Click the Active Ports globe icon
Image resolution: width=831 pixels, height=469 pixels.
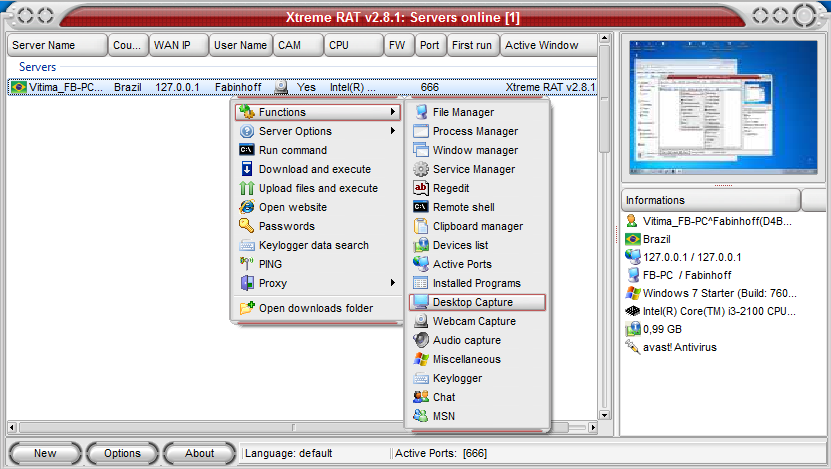point(421,264)
